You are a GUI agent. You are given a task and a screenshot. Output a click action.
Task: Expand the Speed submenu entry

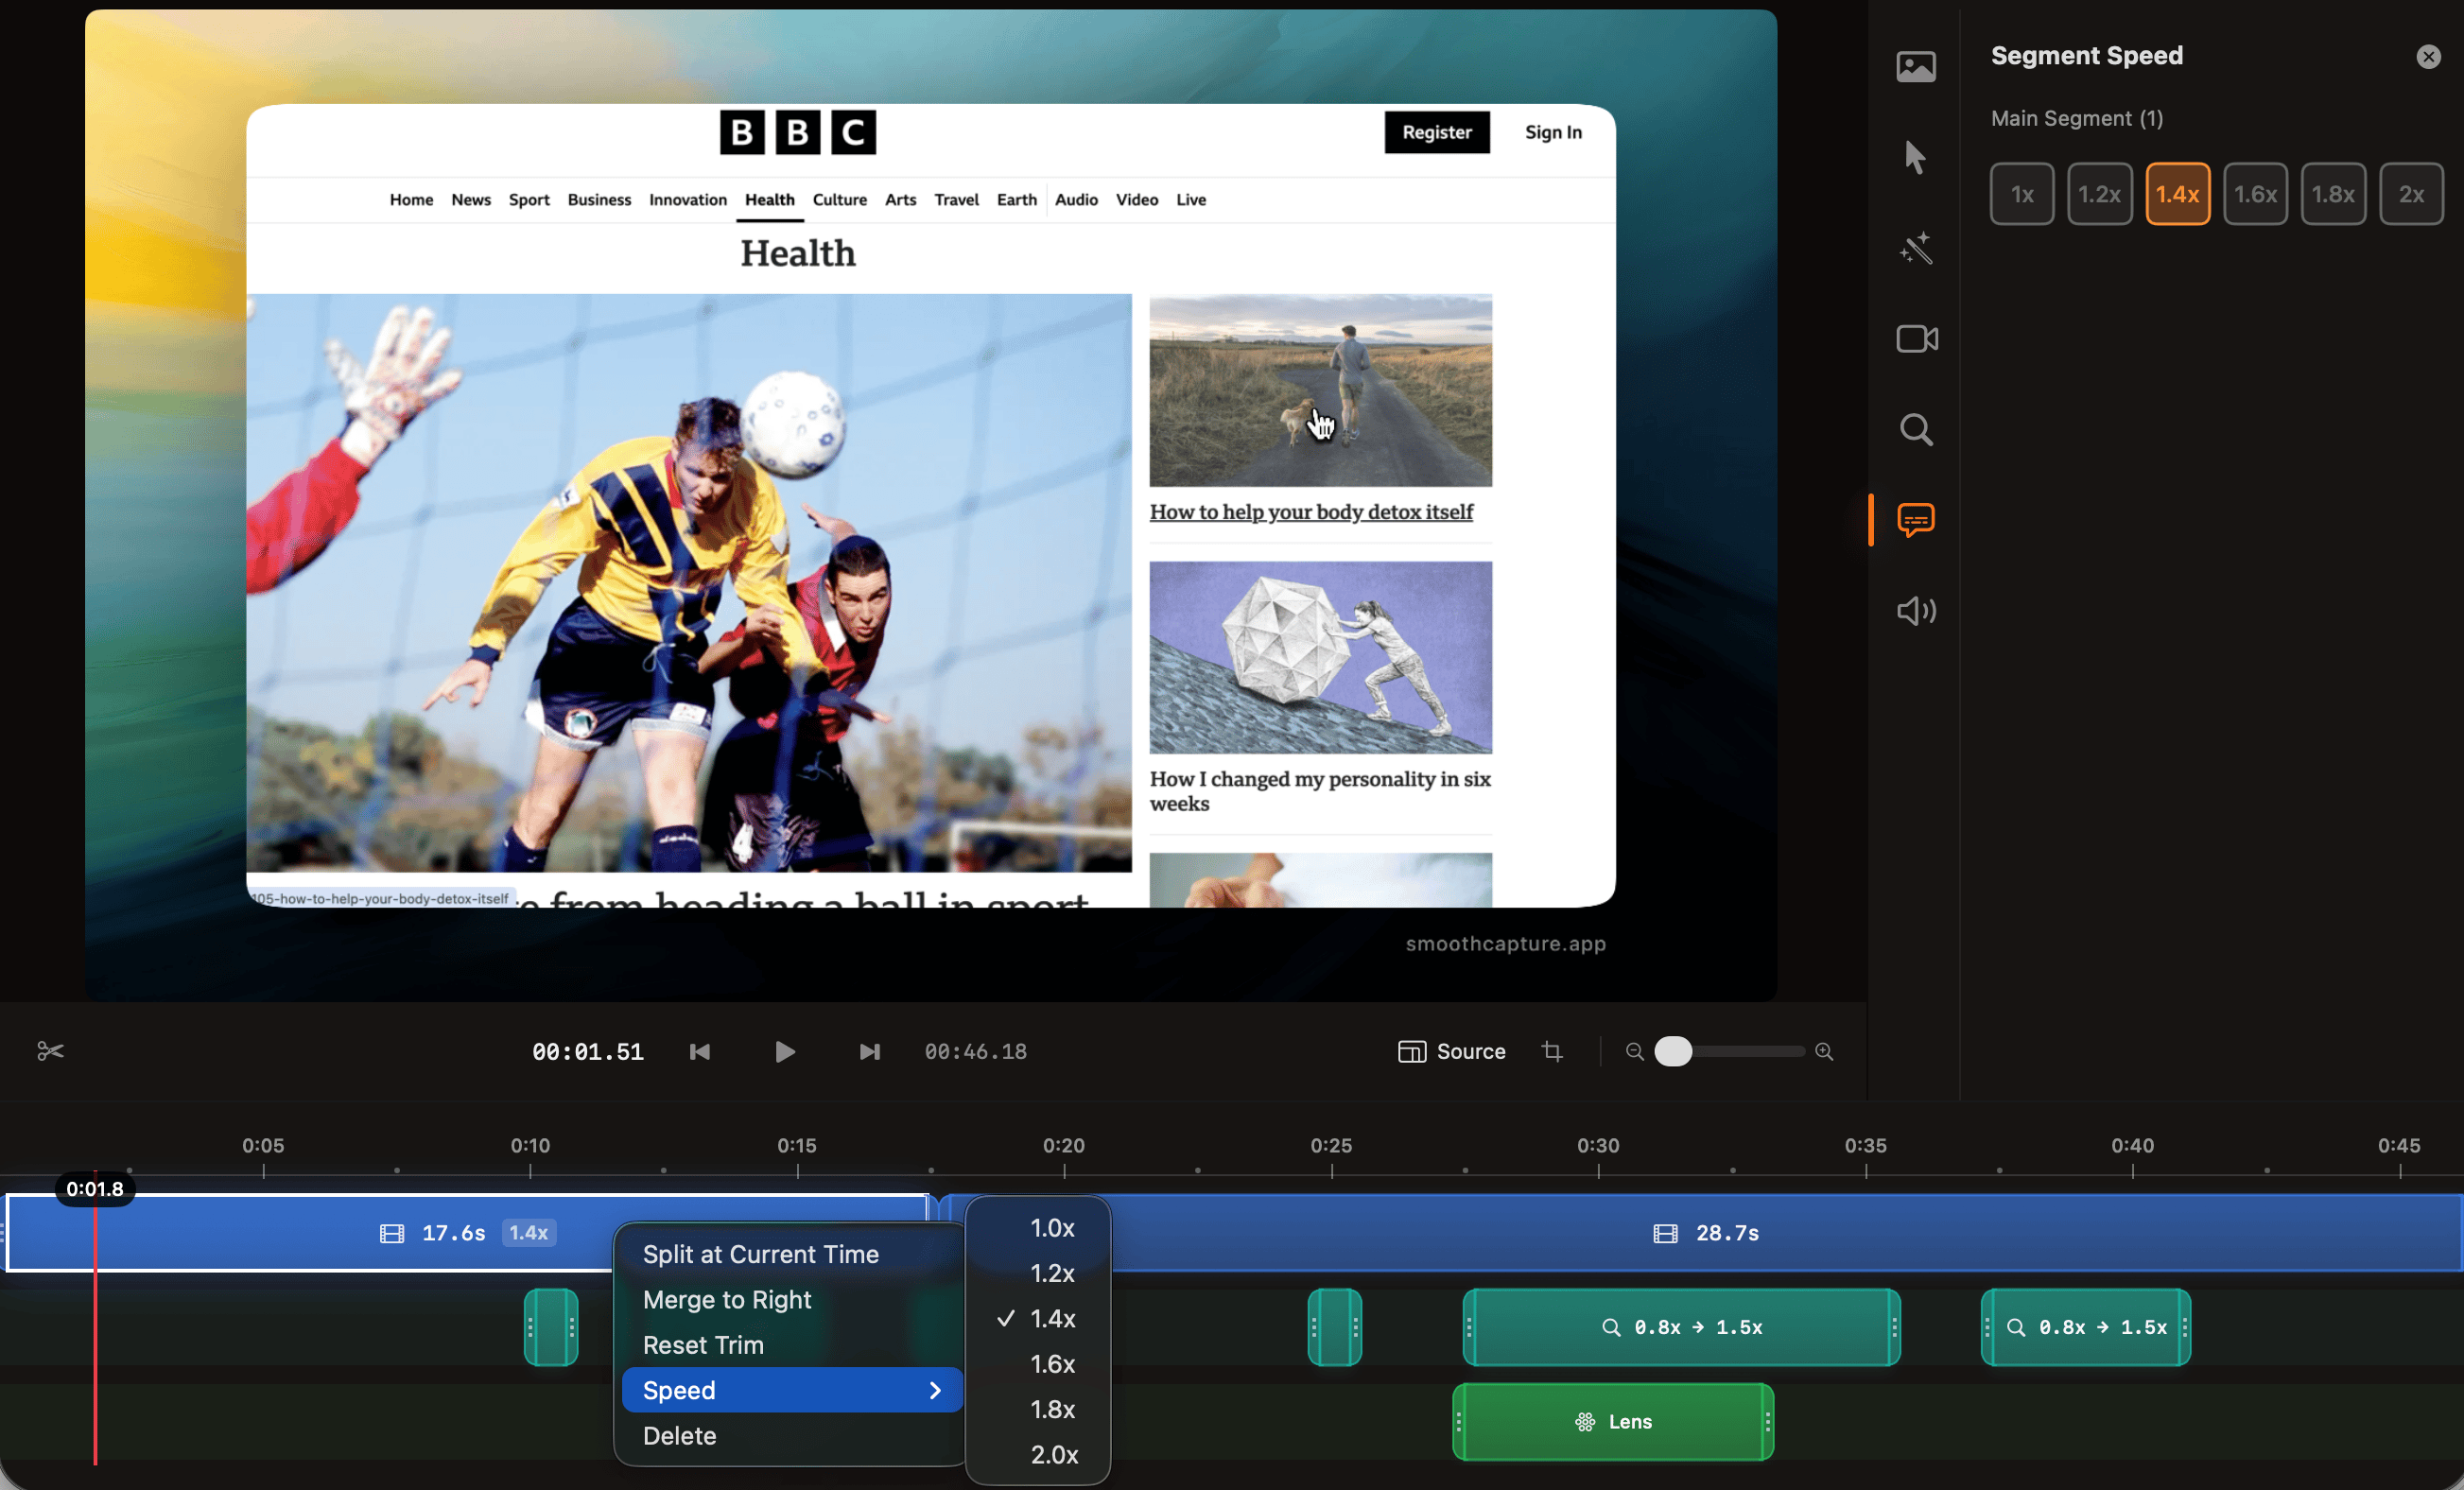791,1390
